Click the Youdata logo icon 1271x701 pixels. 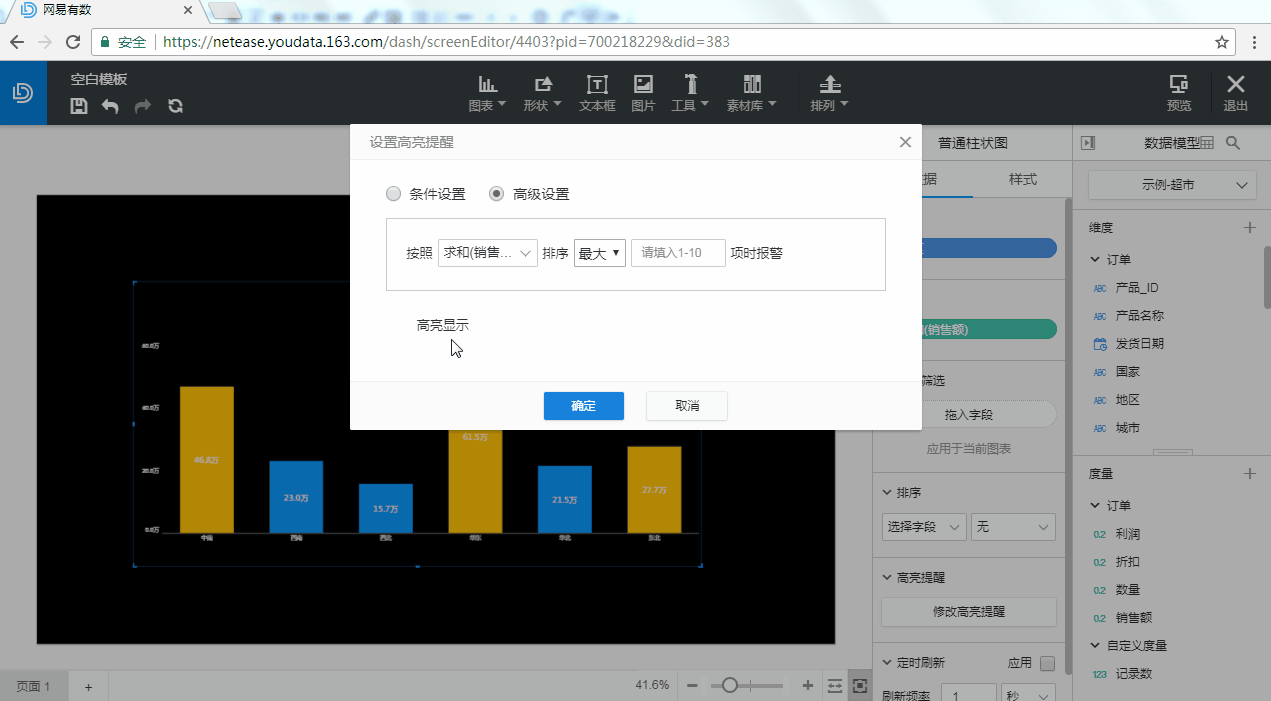tap(22, 93)
